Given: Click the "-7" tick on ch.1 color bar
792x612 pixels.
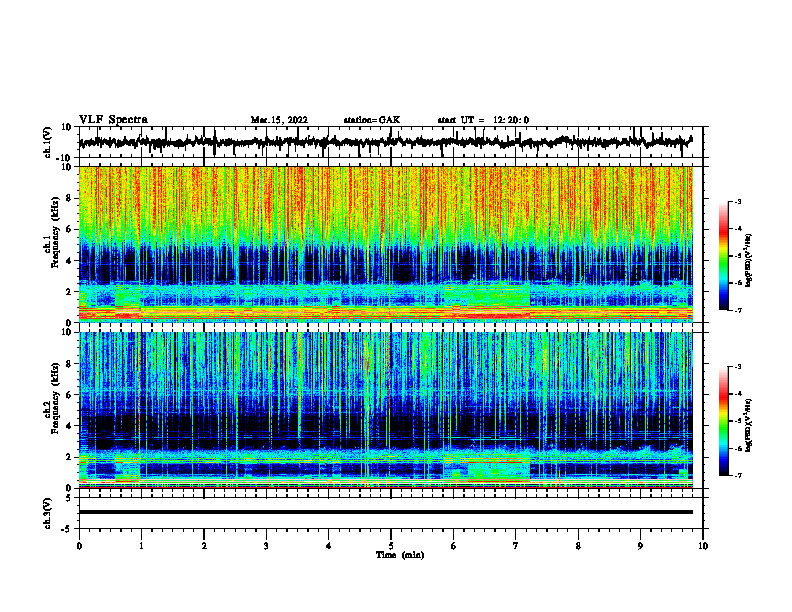Looking at the screenshot, I should pos(737,310).
